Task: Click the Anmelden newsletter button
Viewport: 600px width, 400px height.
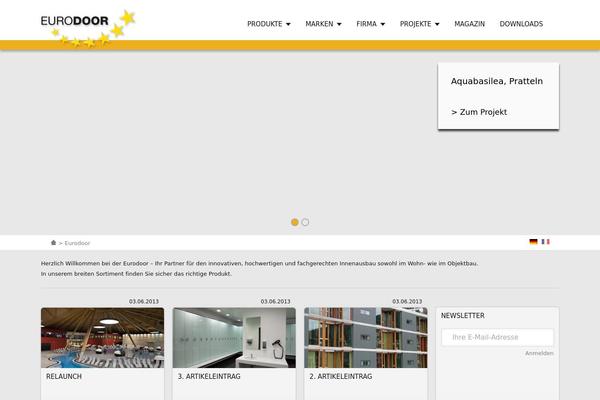Action: pyautogui.click(x=539, y=353)
